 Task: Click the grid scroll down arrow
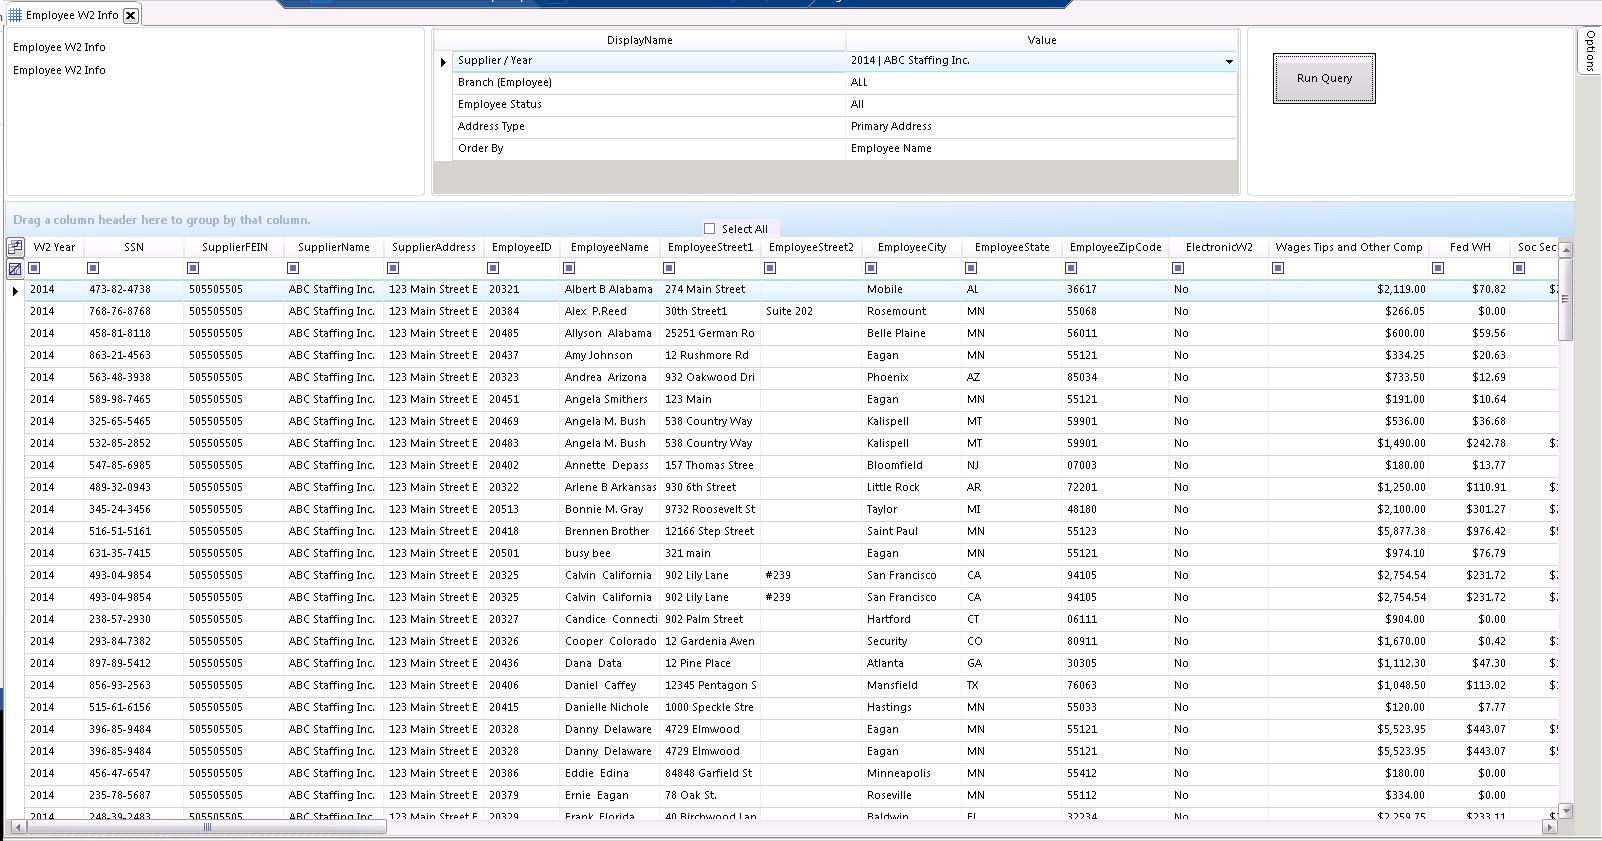[x=1566, y=811]
